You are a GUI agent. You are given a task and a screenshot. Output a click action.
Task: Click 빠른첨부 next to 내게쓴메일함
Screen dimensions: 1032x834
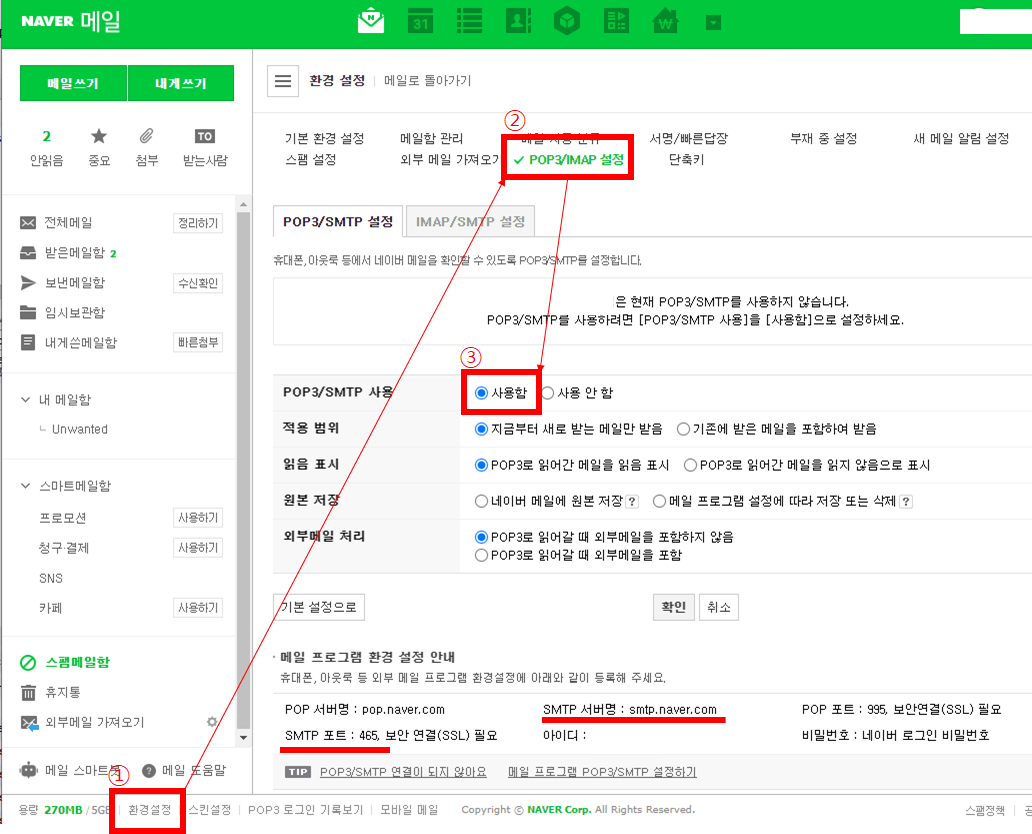198,342
